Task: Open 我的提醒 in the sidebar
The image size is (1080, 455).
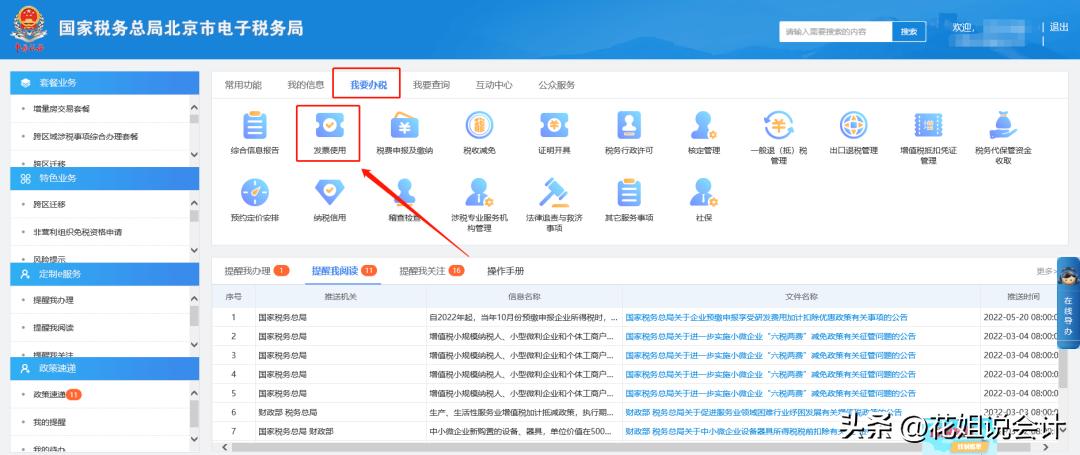Action: point(50,421)
